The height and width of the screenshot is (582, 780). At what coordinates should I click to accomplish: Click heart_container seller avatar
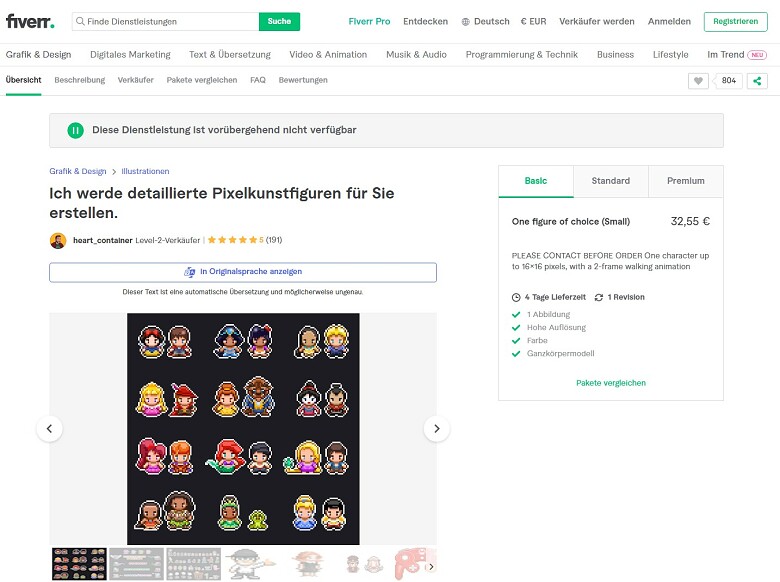click(58, 241)
